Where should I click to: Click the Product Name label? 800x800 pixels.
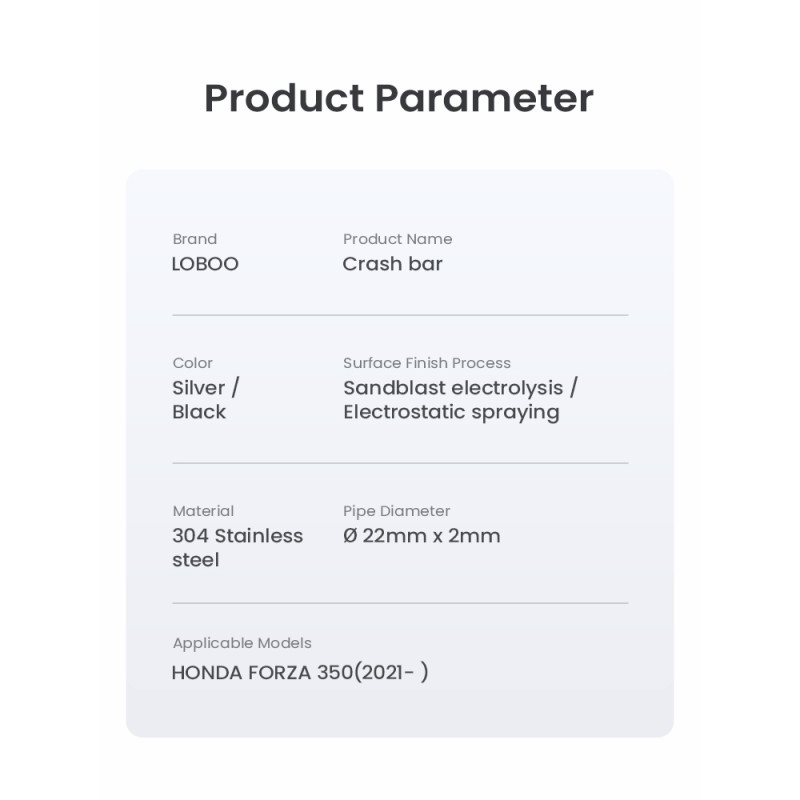click(397, 239)
